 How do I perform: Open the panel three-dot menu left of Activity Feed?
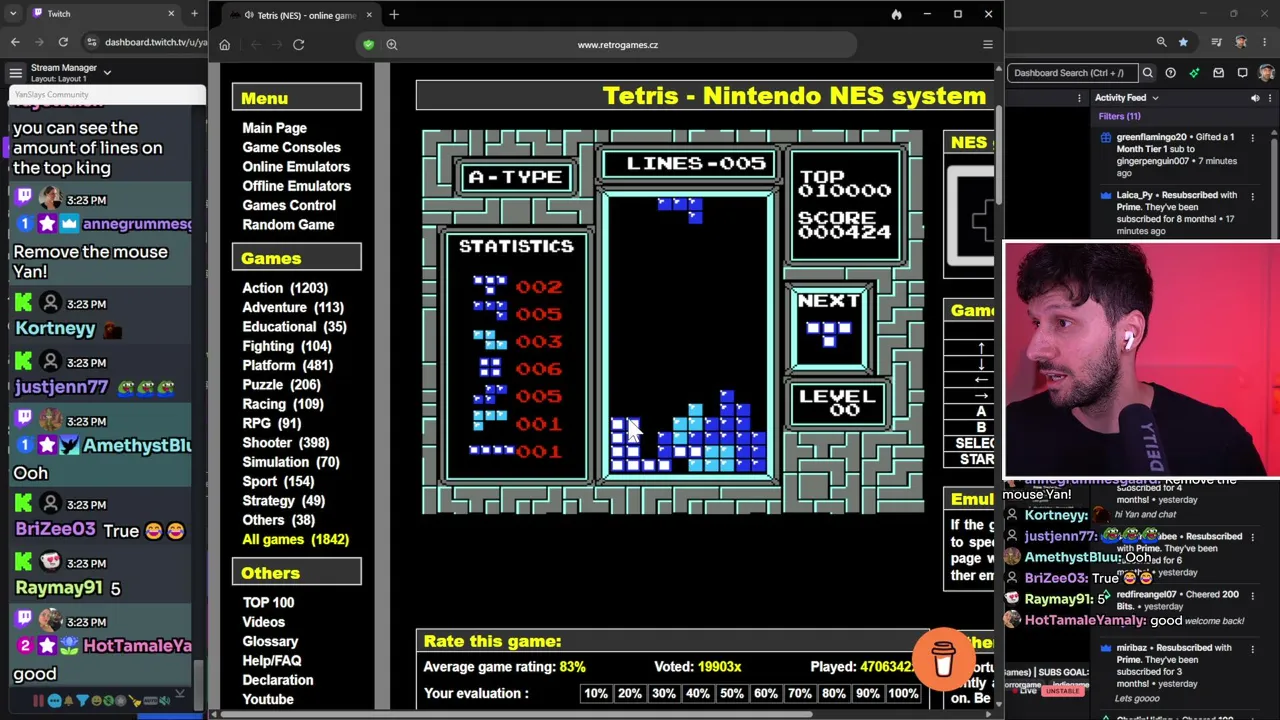click(1079, 98)
